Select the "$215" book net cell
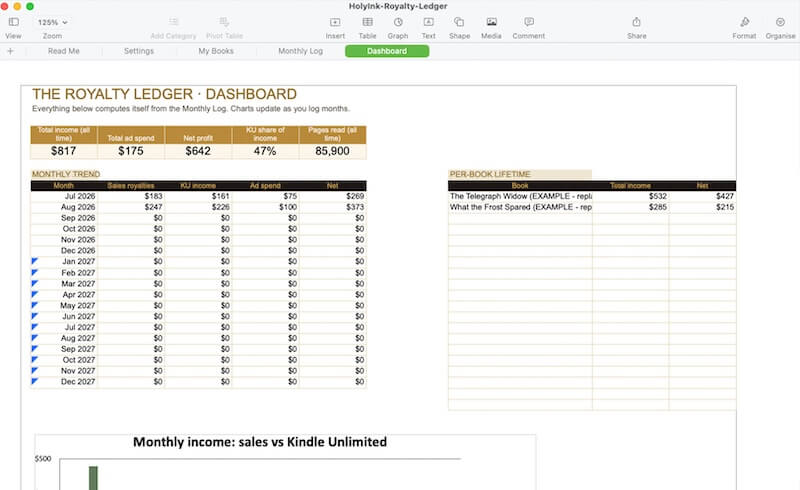800x490 pixels. (703, 207)
